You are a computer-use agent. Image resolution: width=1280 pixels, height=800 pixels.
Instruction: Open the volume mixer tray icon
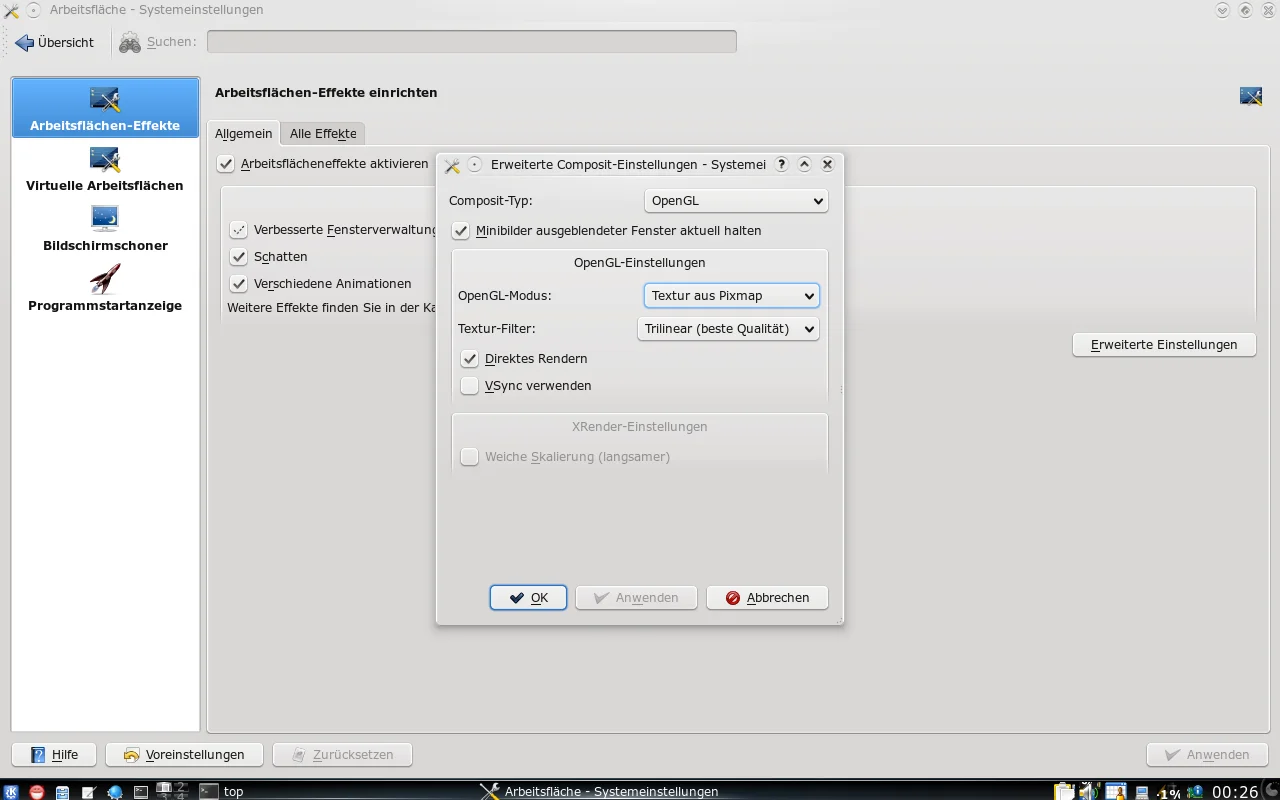(1089, 791)
